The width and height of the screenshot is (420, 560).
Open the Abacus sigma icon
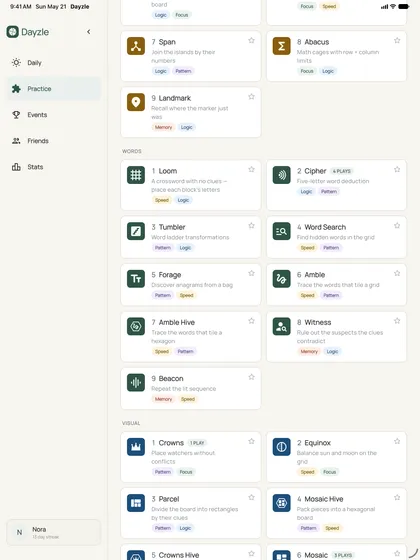[x=281, y=46]
